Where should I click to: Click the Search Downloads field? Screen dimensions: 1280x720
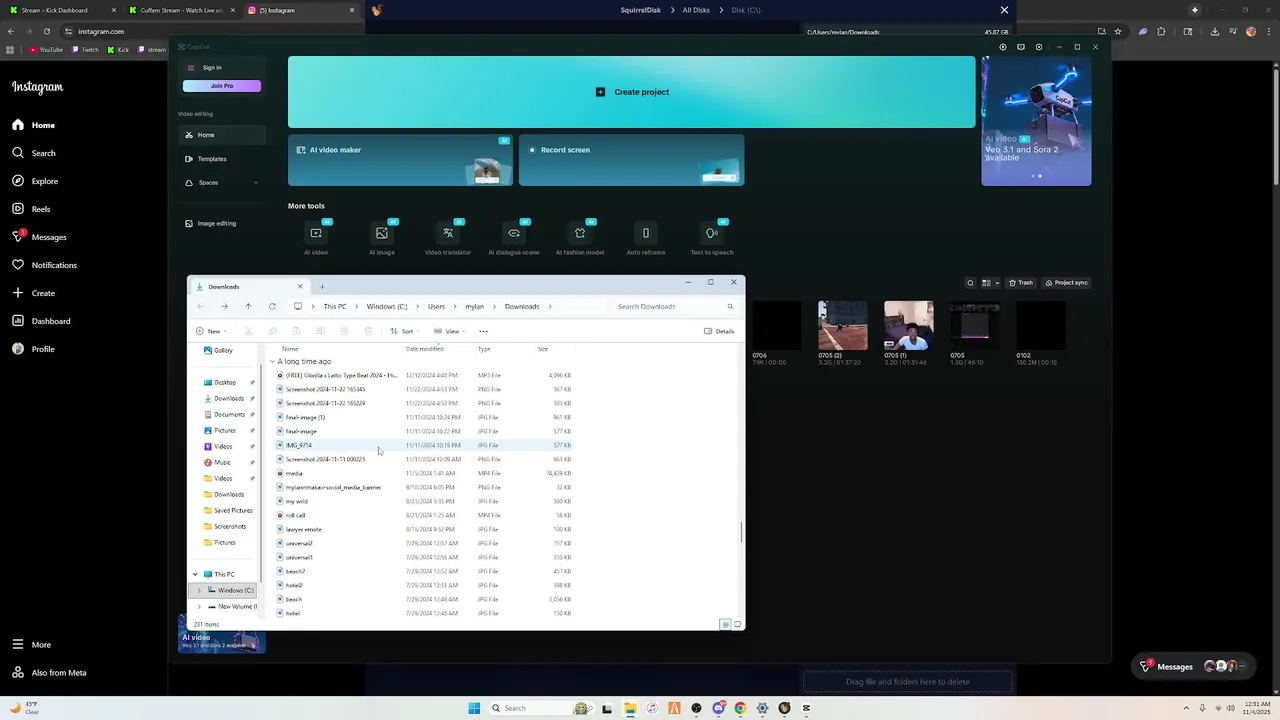click(x=673, y=307)
